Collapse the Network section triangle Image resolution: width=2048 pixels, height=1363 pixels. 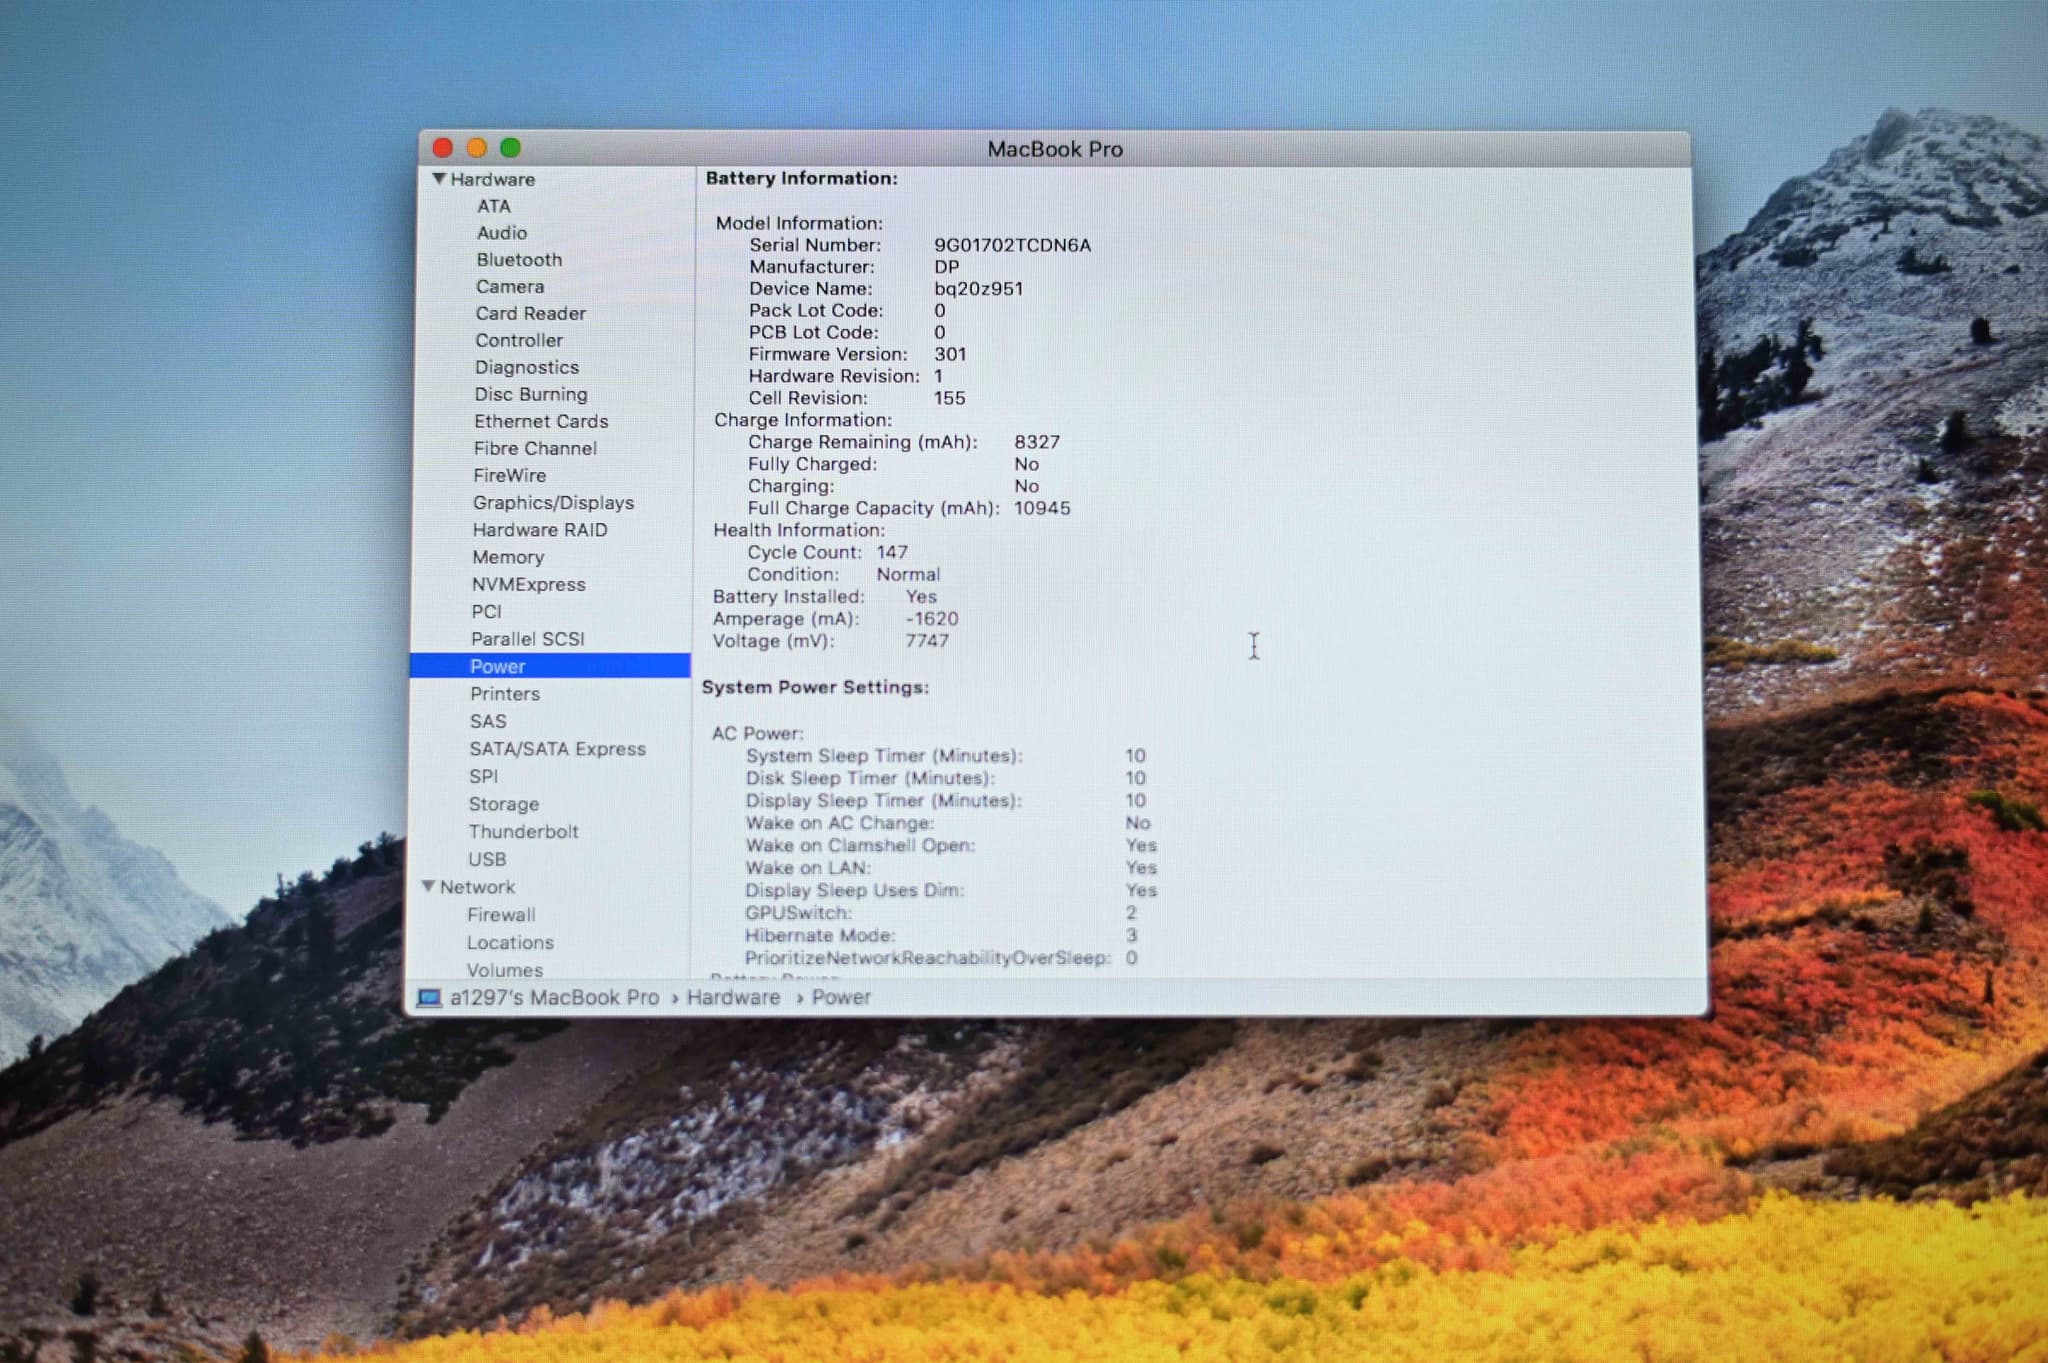click(x=429, y=887)
